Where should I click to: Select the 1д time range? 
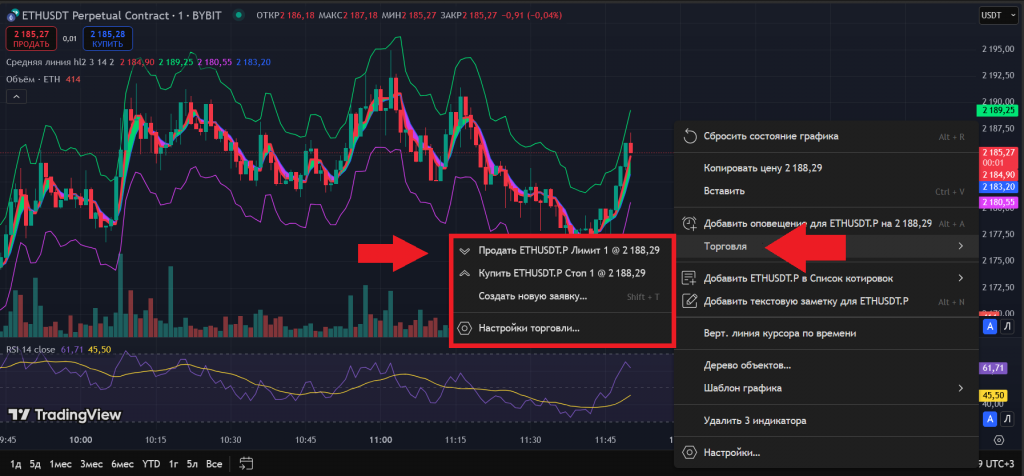(15, 463)
